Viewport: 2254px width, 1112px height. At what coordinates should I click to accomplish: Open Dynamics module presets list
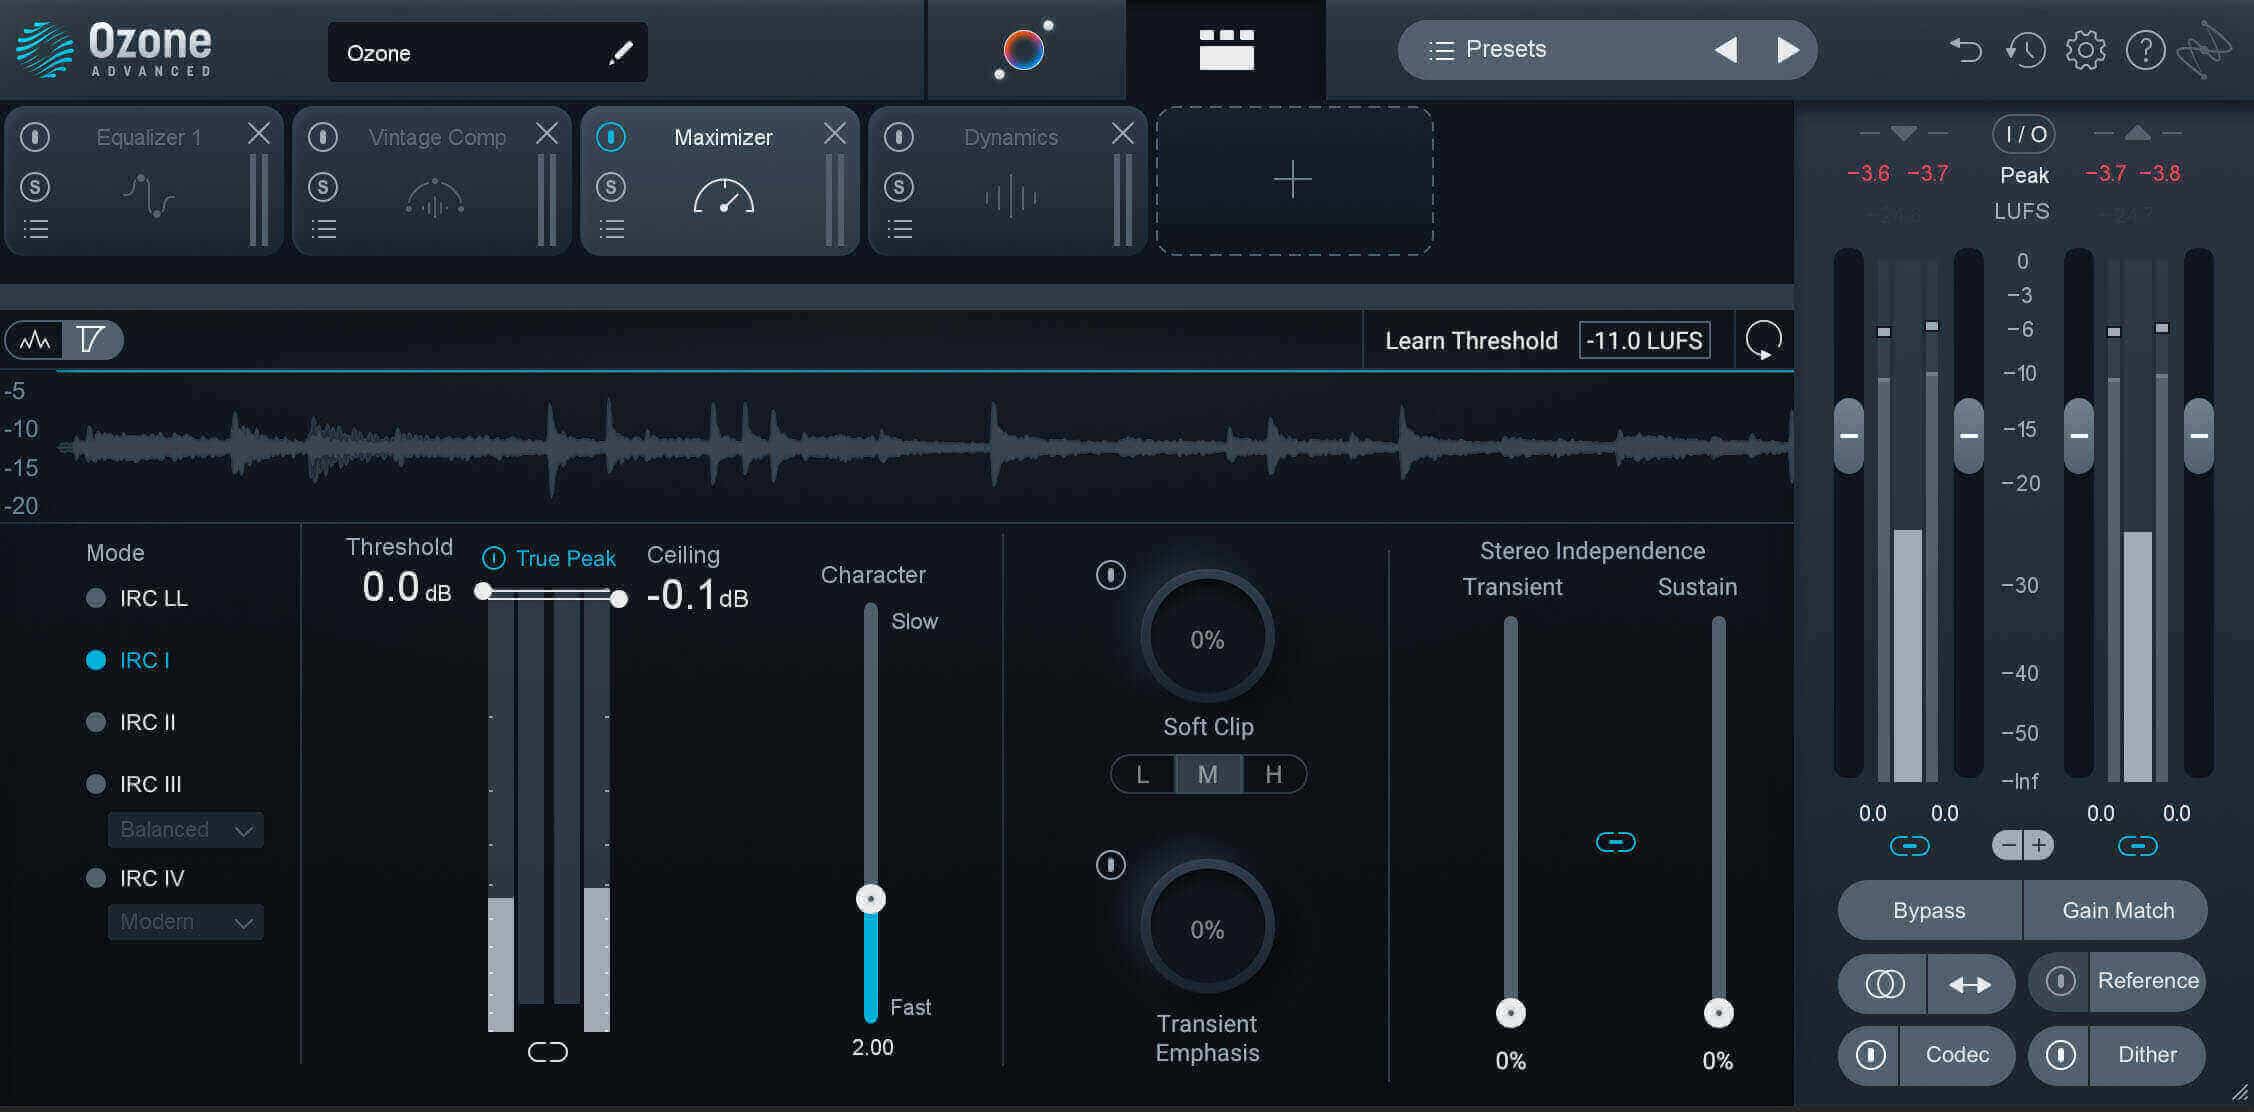tap(899, 229)
